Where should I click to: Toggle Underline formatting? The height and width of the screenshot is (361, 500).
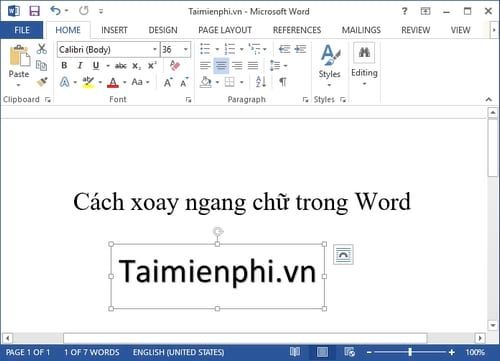tap(96, 65)
